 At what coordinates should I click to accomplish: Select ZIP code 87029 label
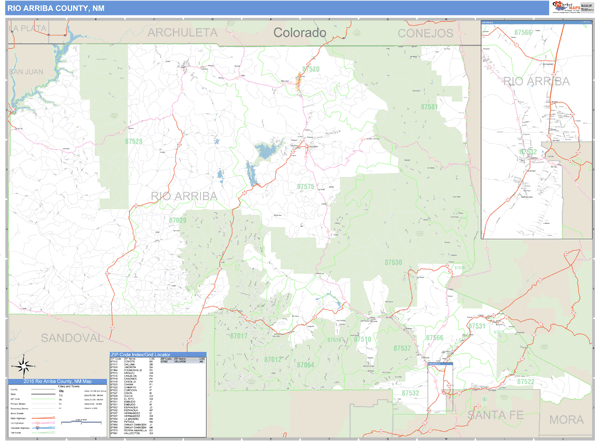tap(177, 220)
